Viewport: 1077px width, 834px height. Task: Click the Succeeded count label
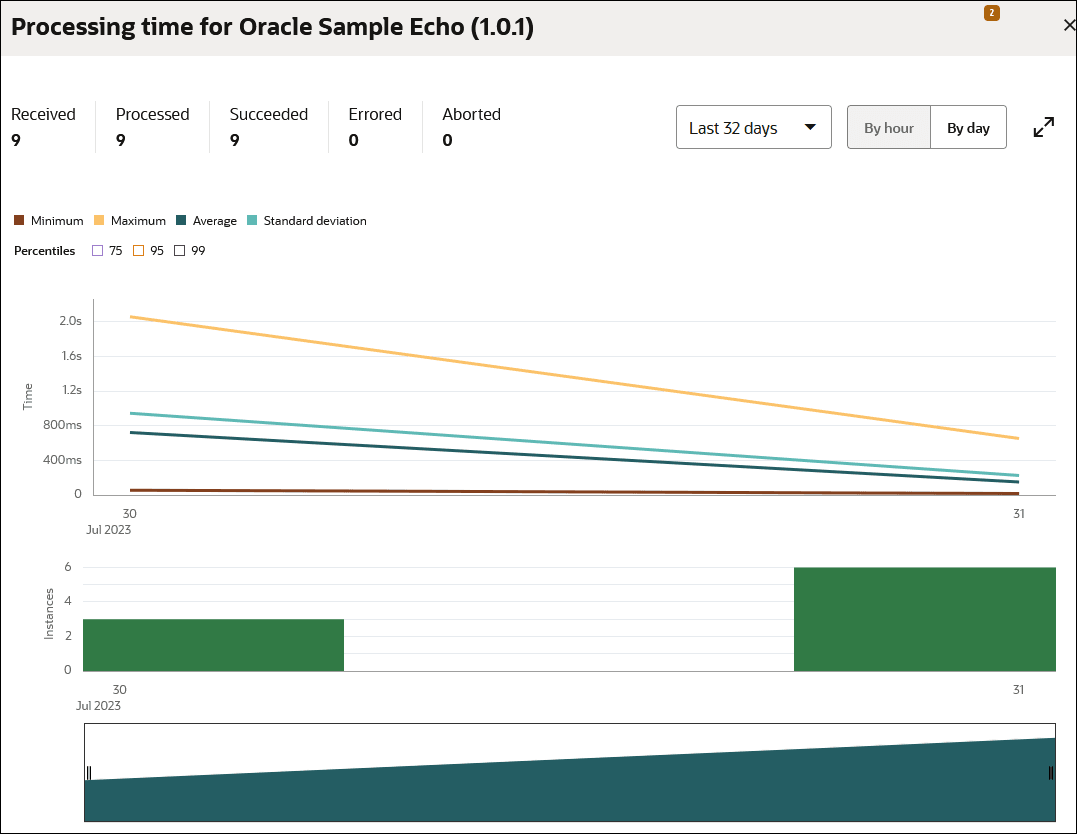pyautogui.click(x=269, y=114)
